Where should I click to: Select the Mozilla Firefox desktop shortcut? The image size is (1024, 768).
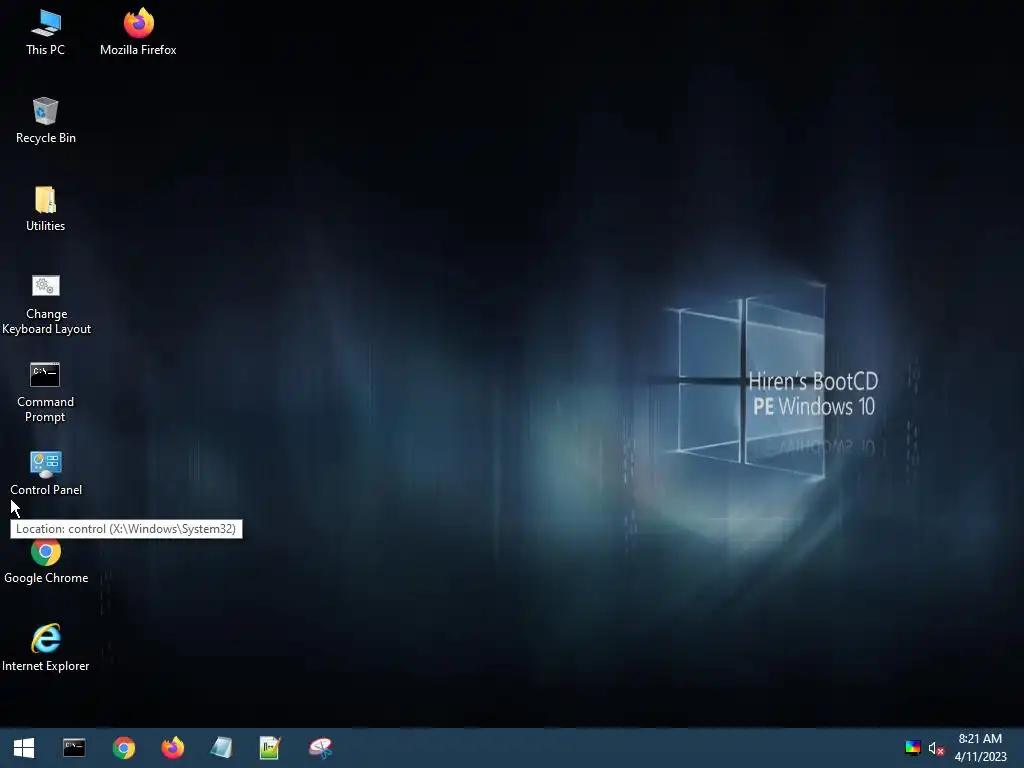point(138,32)
